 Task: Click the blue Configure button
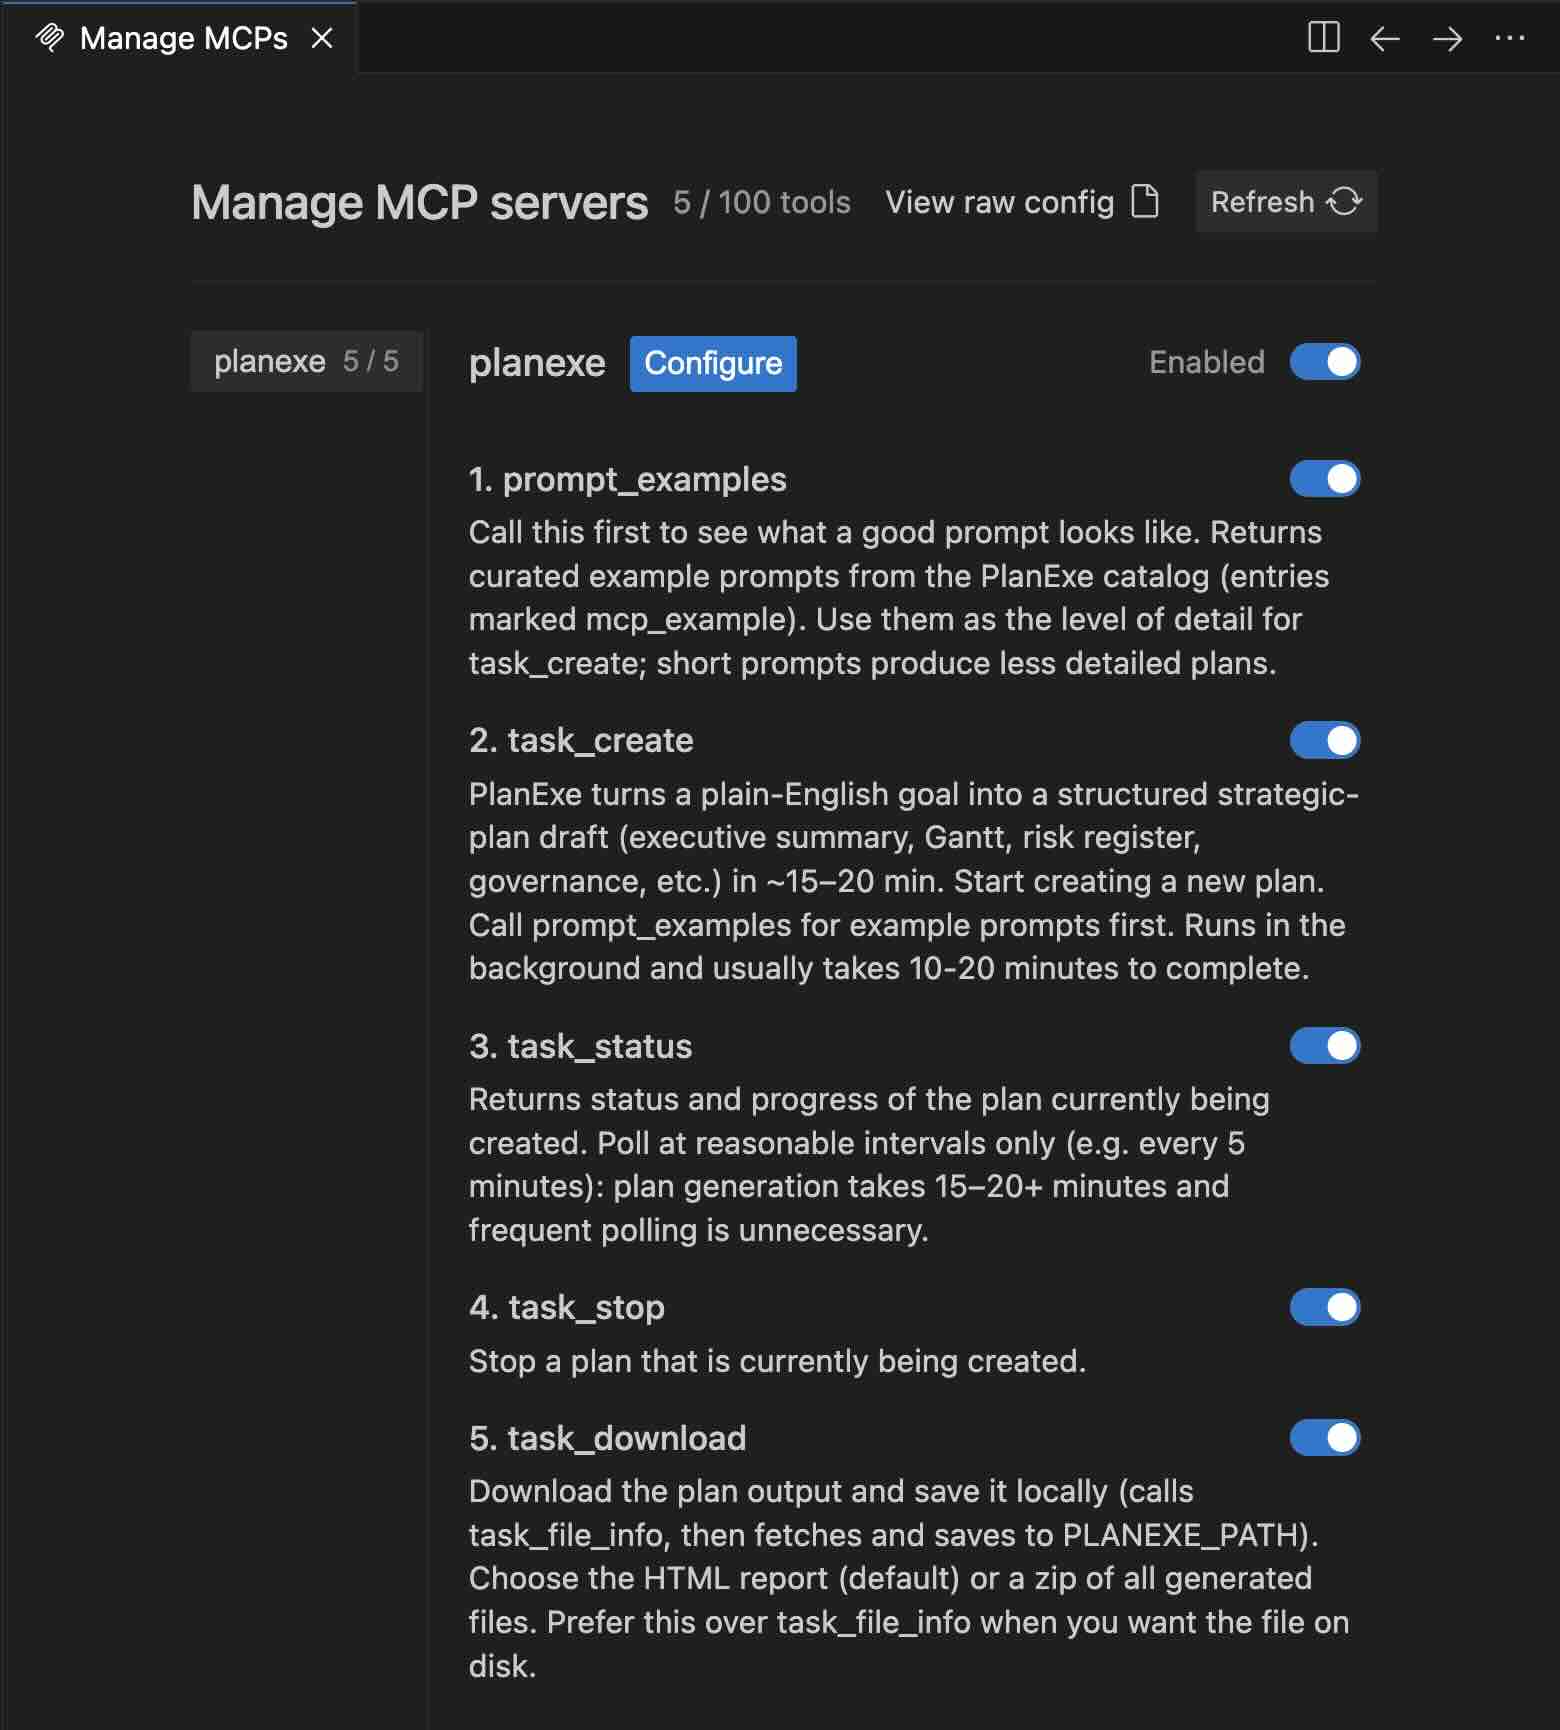(713, 363)
